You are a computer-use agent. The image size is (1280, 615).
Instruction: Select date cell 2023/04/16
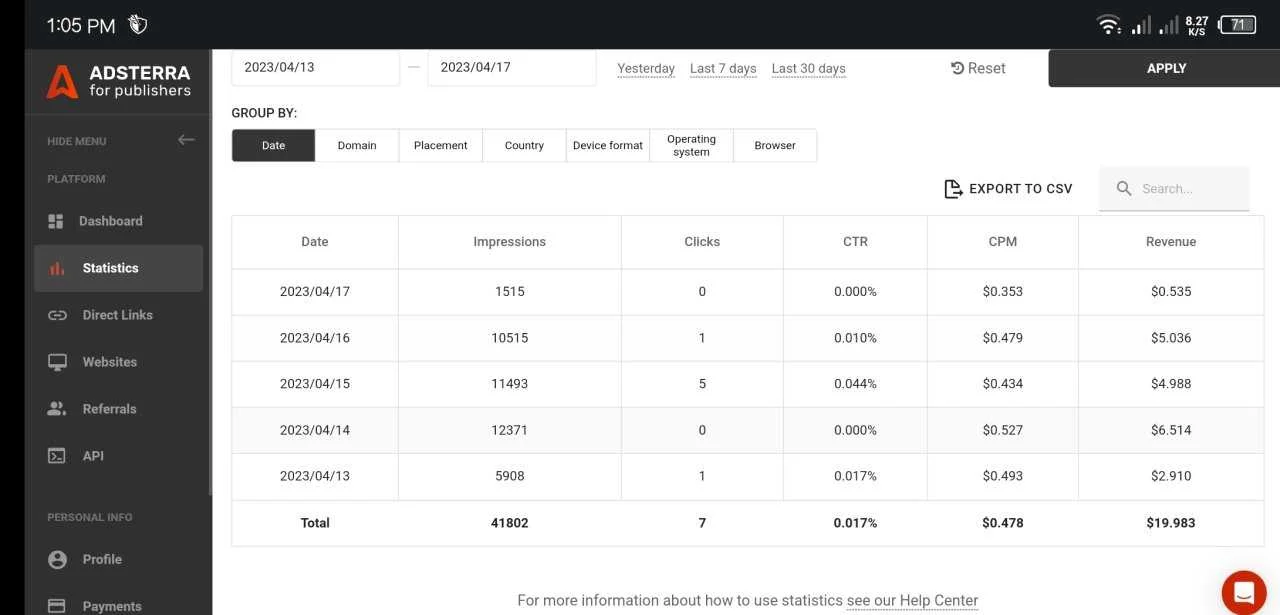click(x=315, y=338)
